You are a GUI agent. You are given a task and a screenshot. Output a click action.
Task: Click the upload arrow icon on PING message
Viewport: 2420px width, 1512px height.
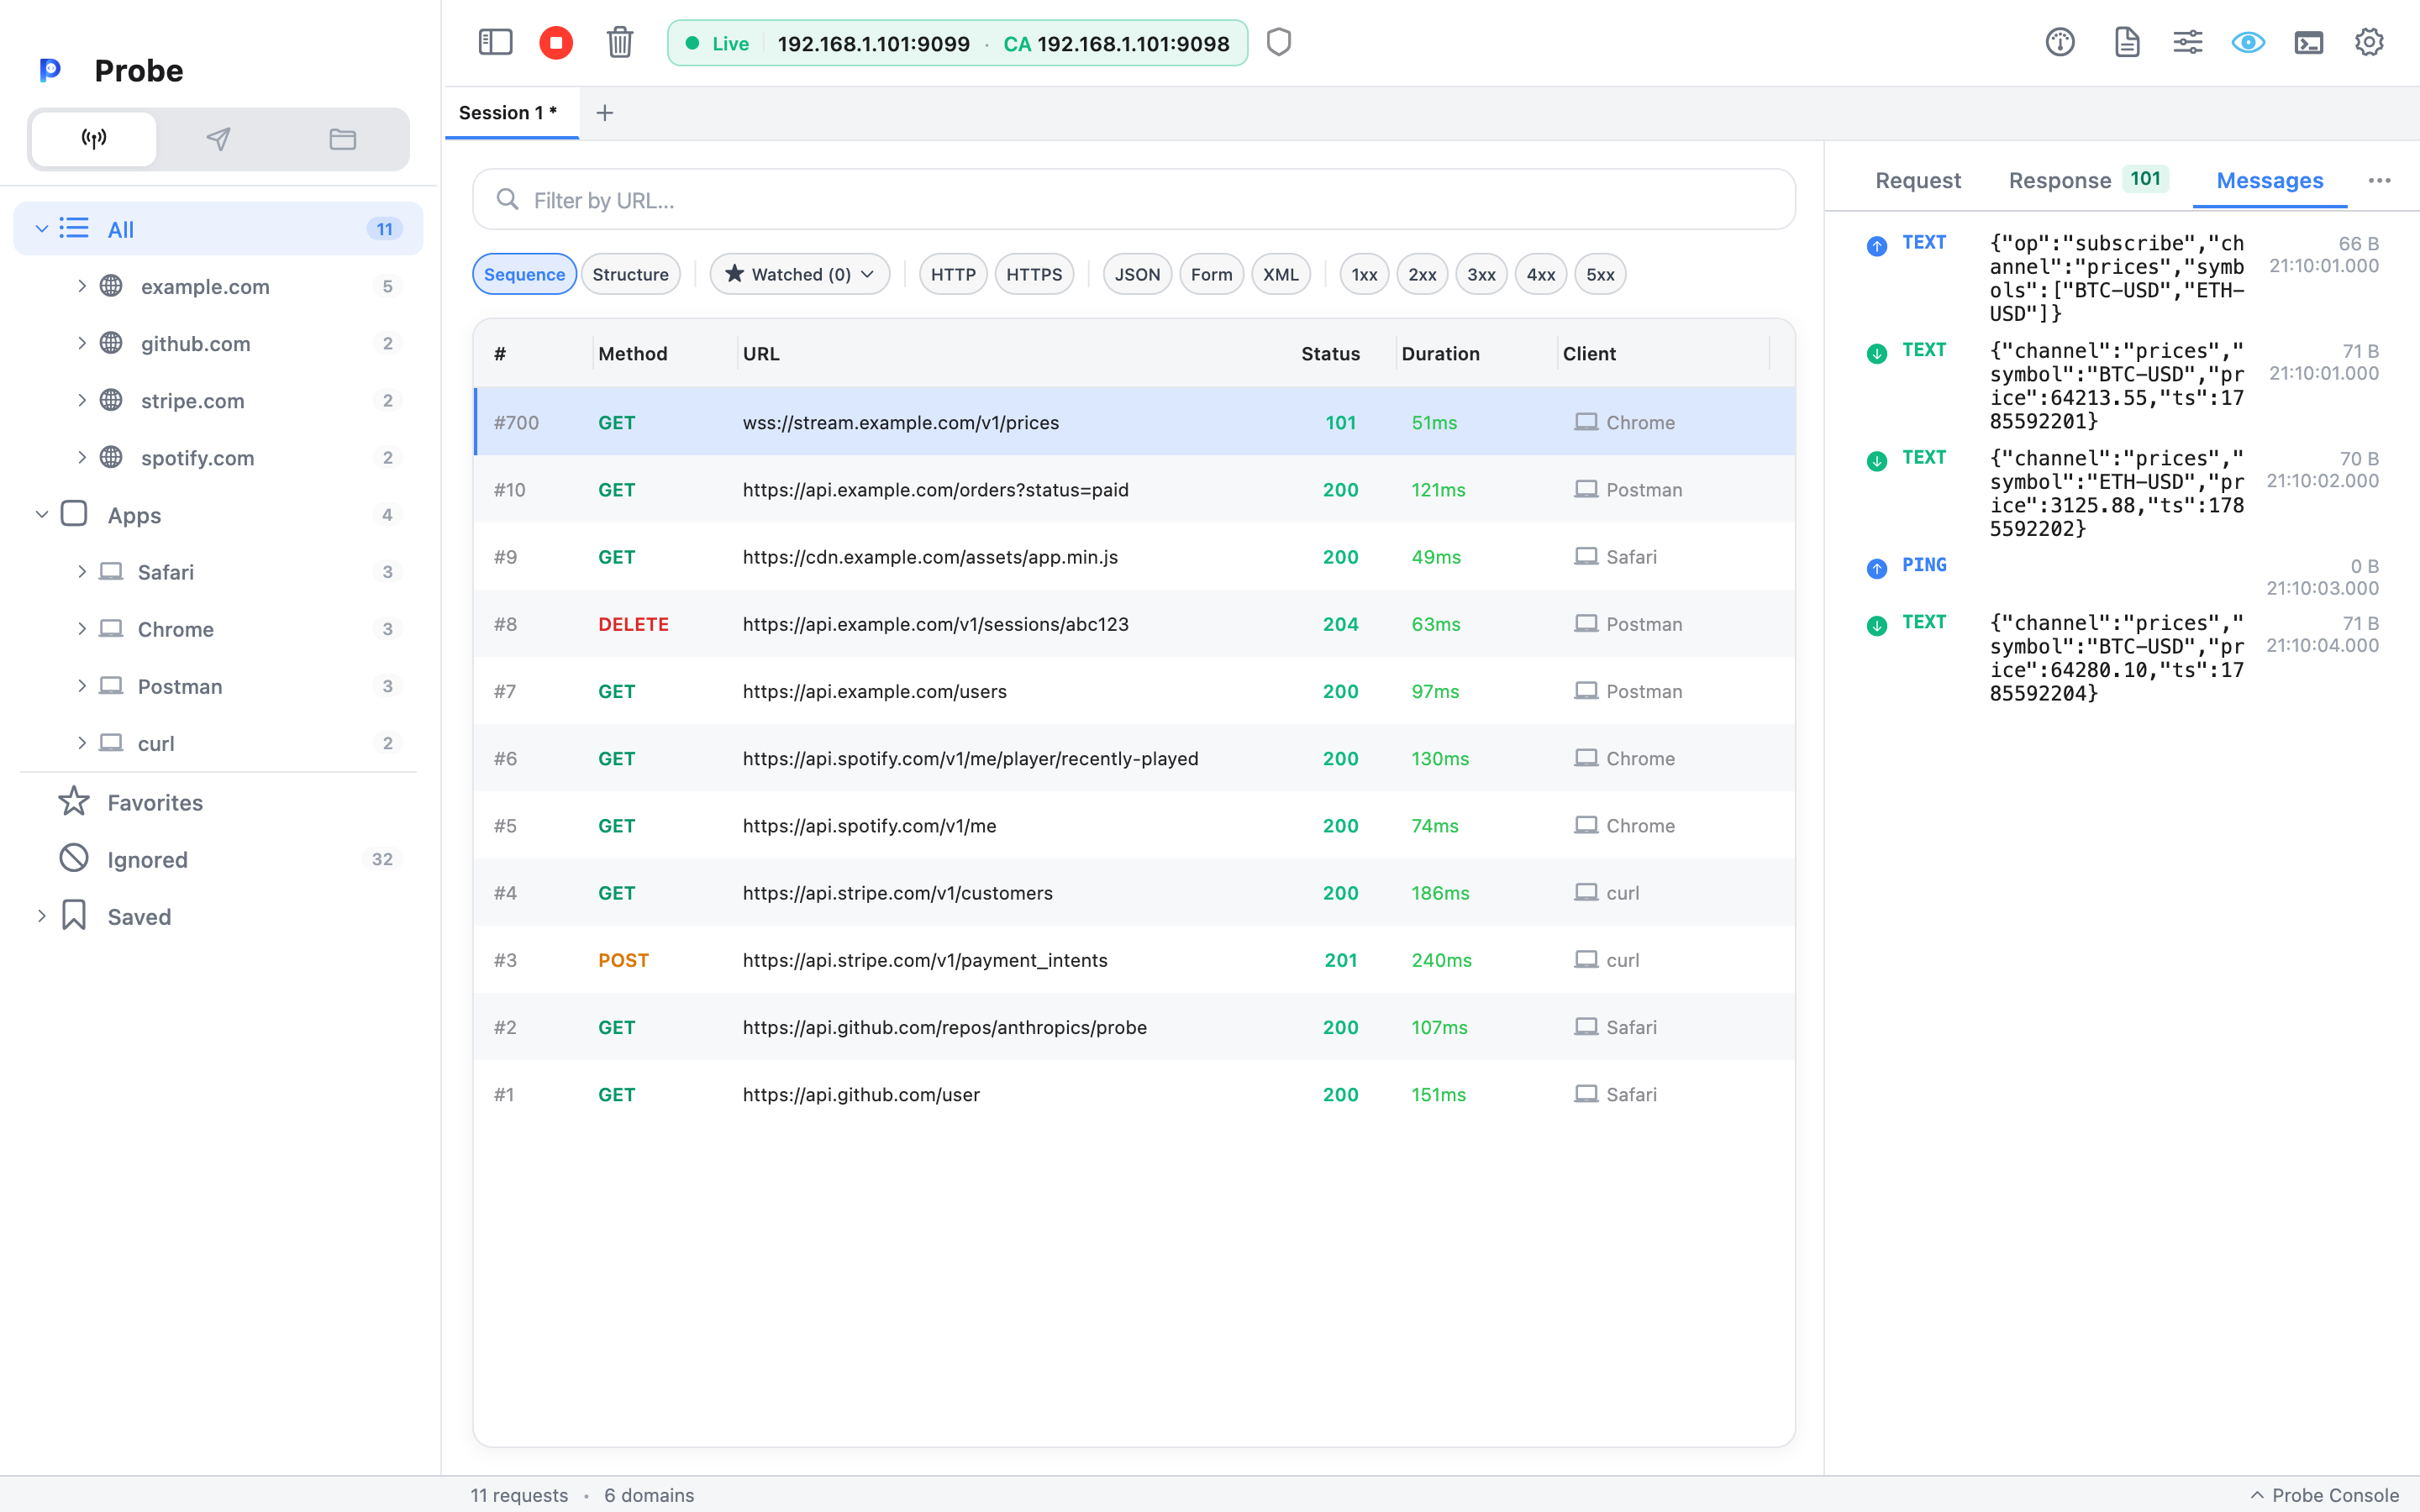click(x=1877, y=568)
